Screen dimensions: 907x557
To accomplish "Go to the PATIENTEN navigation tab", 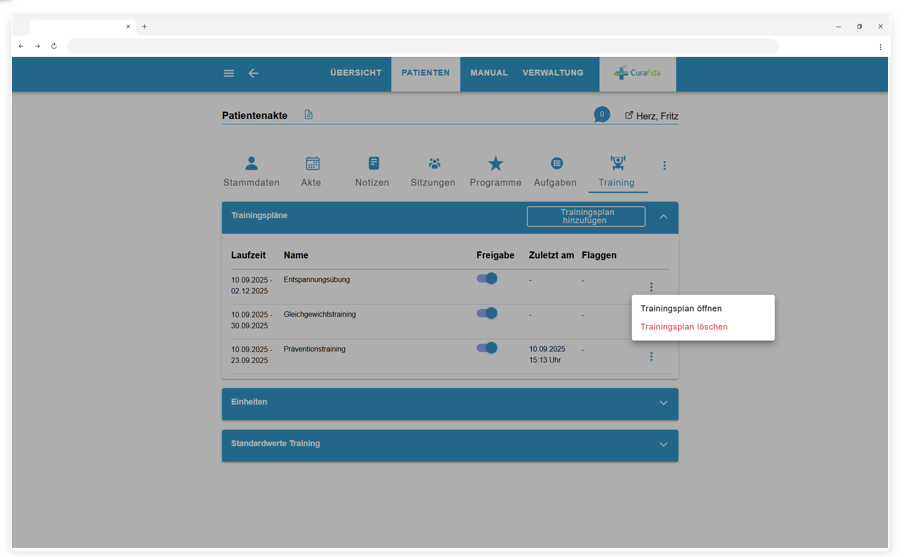I will click(x=425, y=73).
